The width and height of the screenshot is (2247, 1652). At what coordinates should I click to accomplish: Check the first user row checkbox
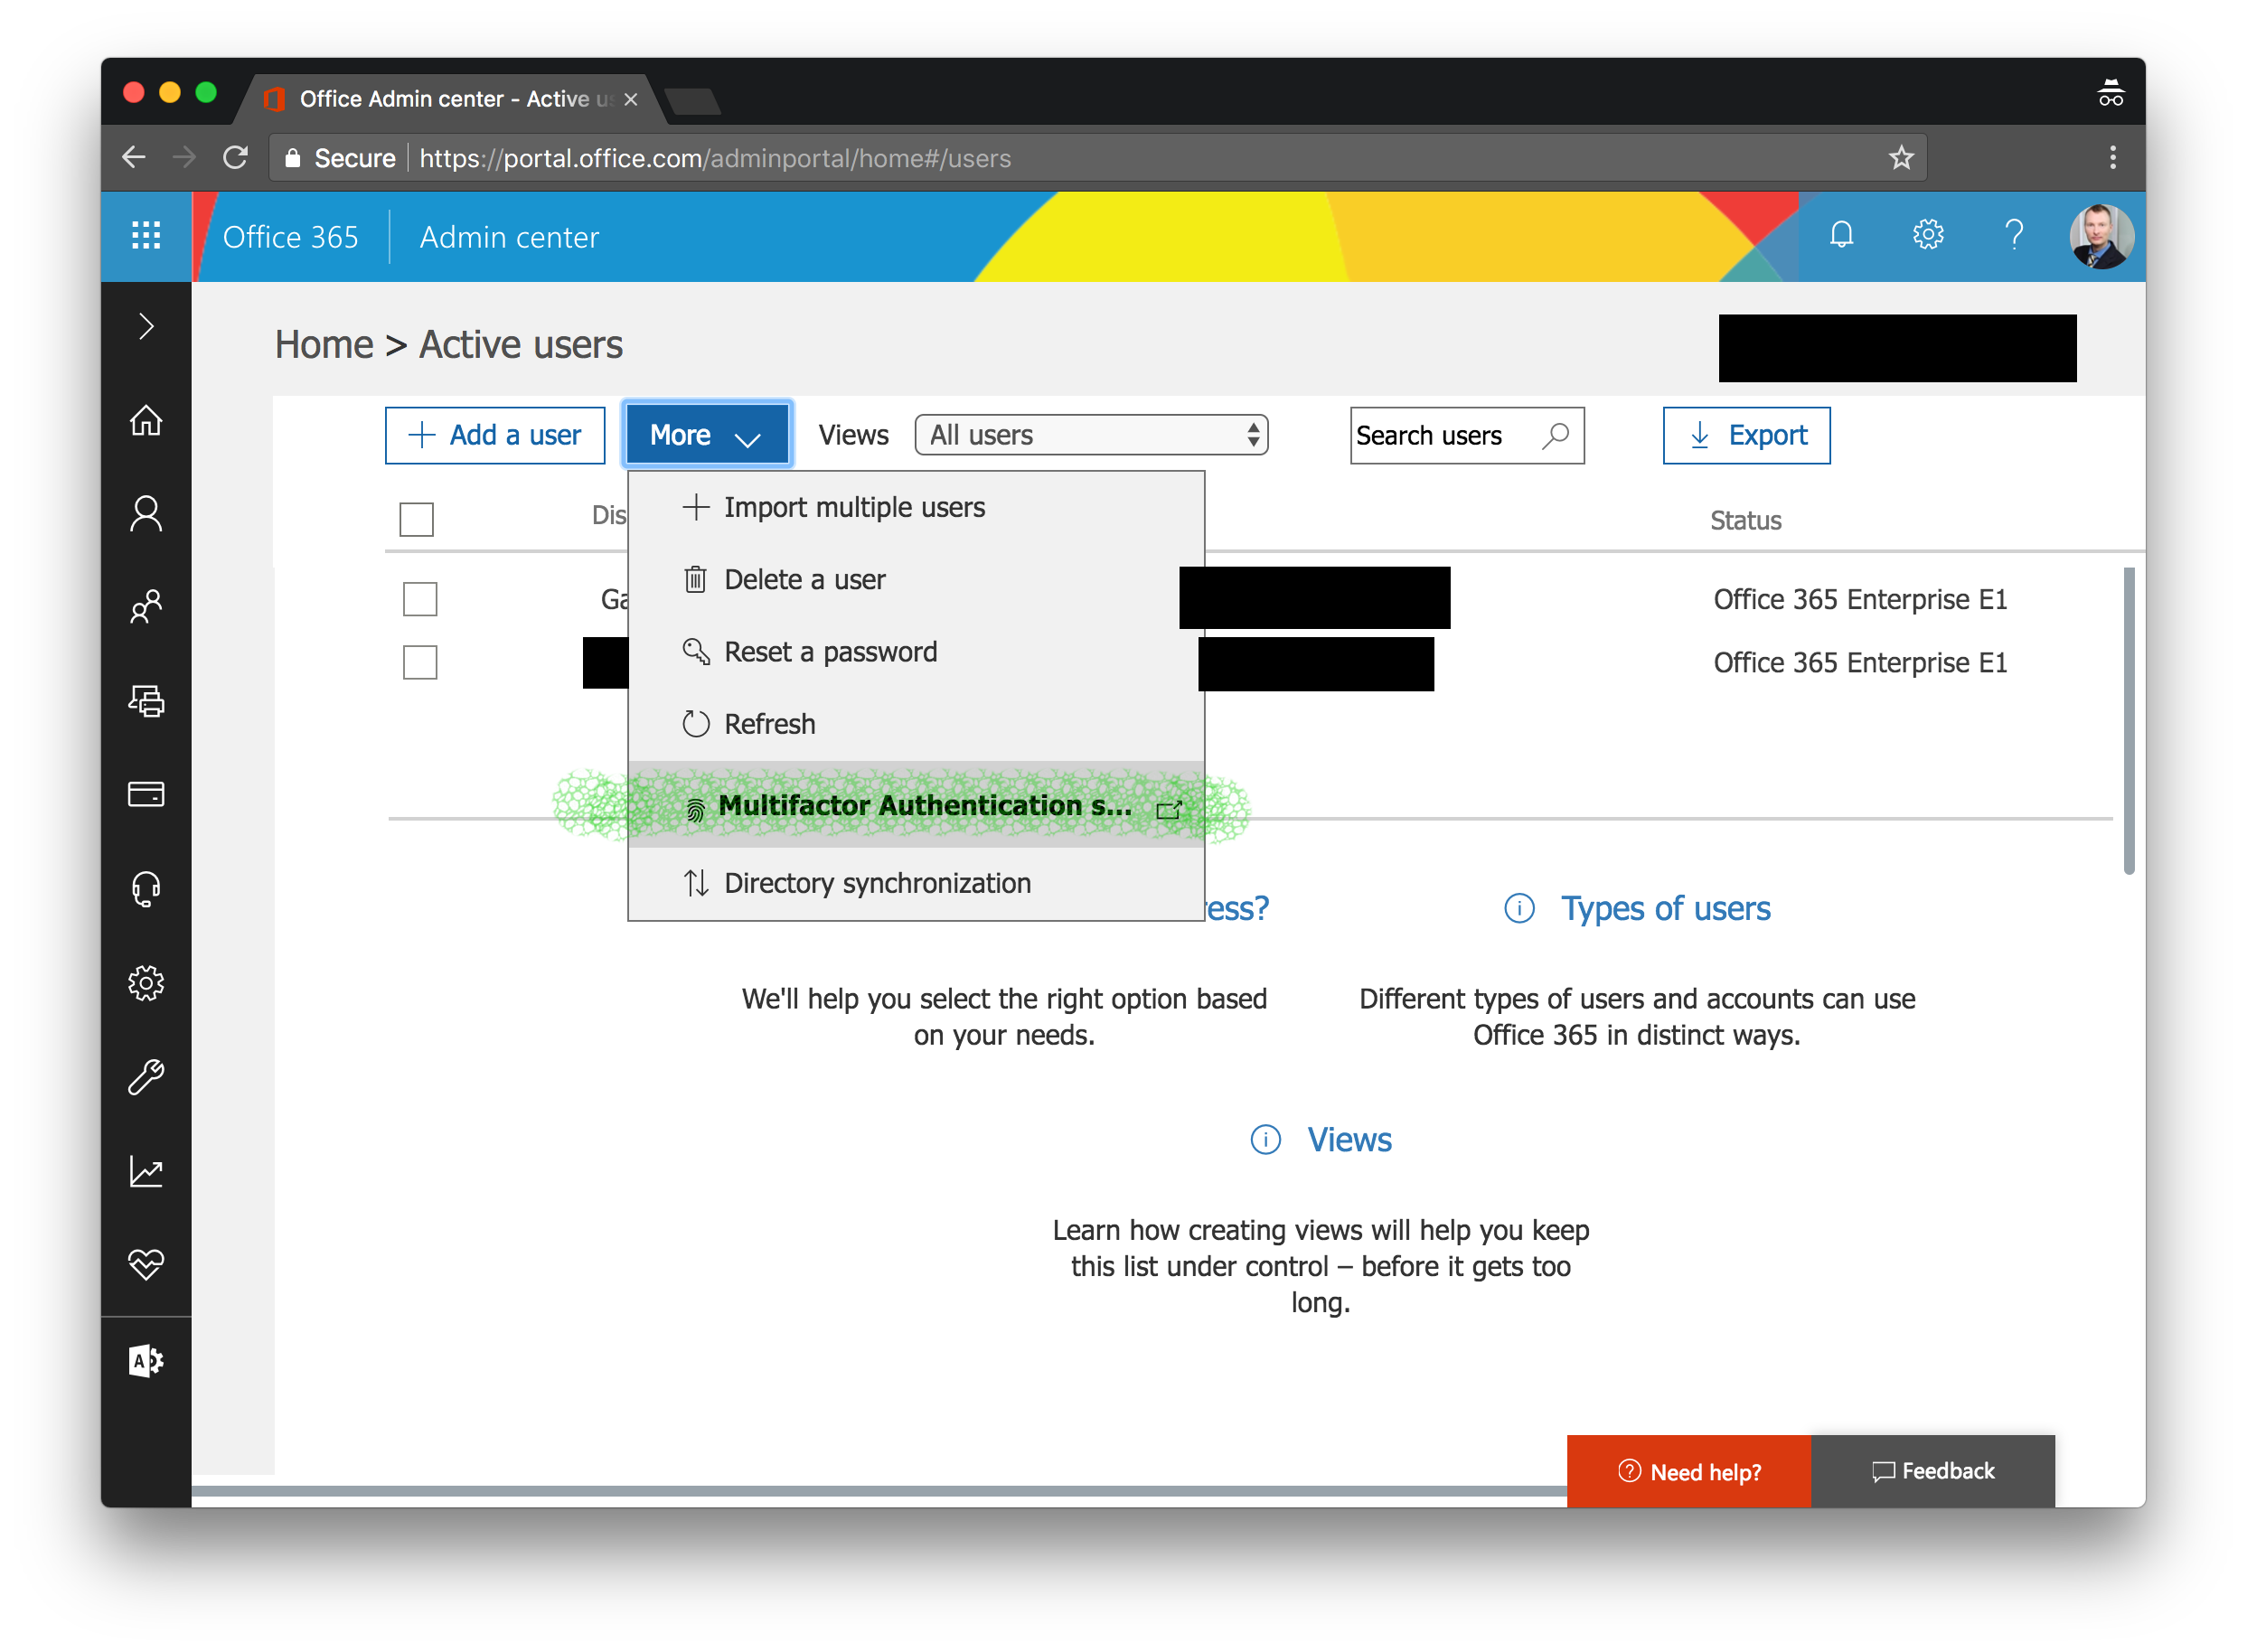(x=420, y=599)
